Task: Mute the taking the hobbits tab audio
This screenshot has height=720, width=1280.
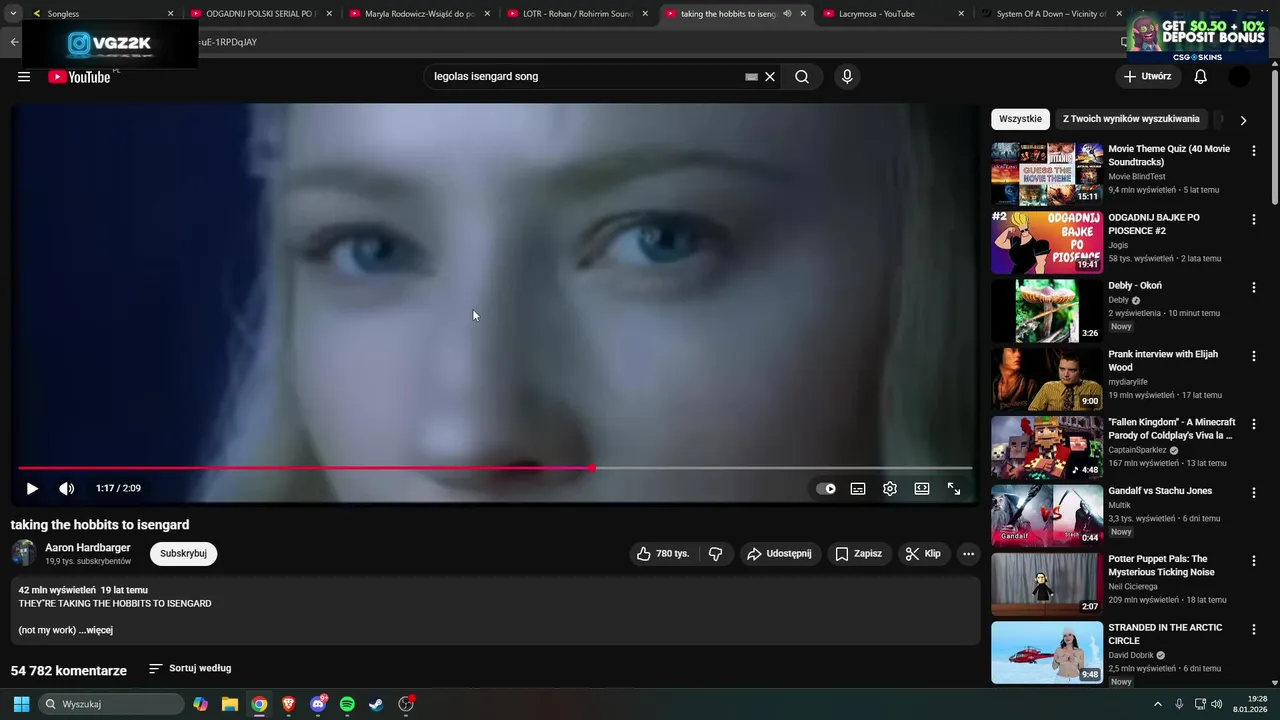Action: pyautogui.click(x=787, y=14)
